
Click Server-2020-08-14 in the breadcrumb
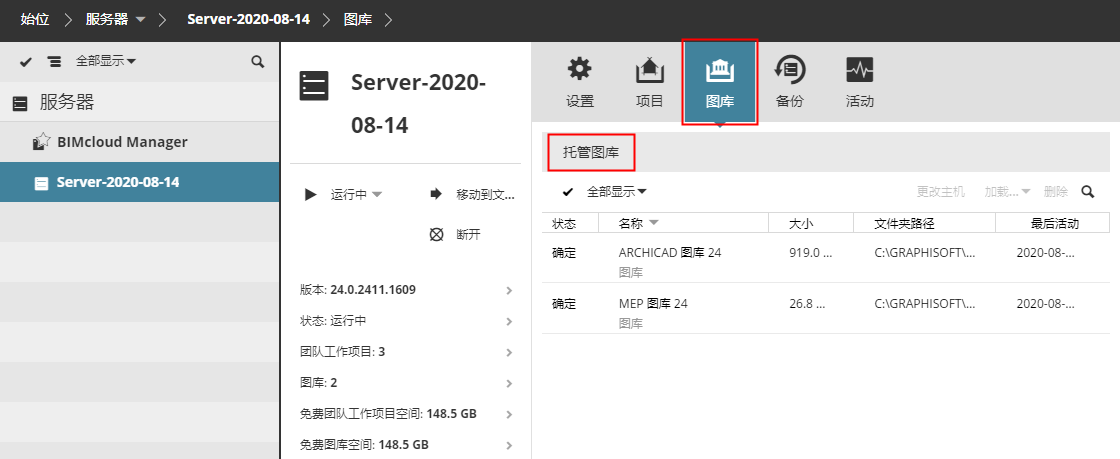pyautogui.click(x=249, y=20)
